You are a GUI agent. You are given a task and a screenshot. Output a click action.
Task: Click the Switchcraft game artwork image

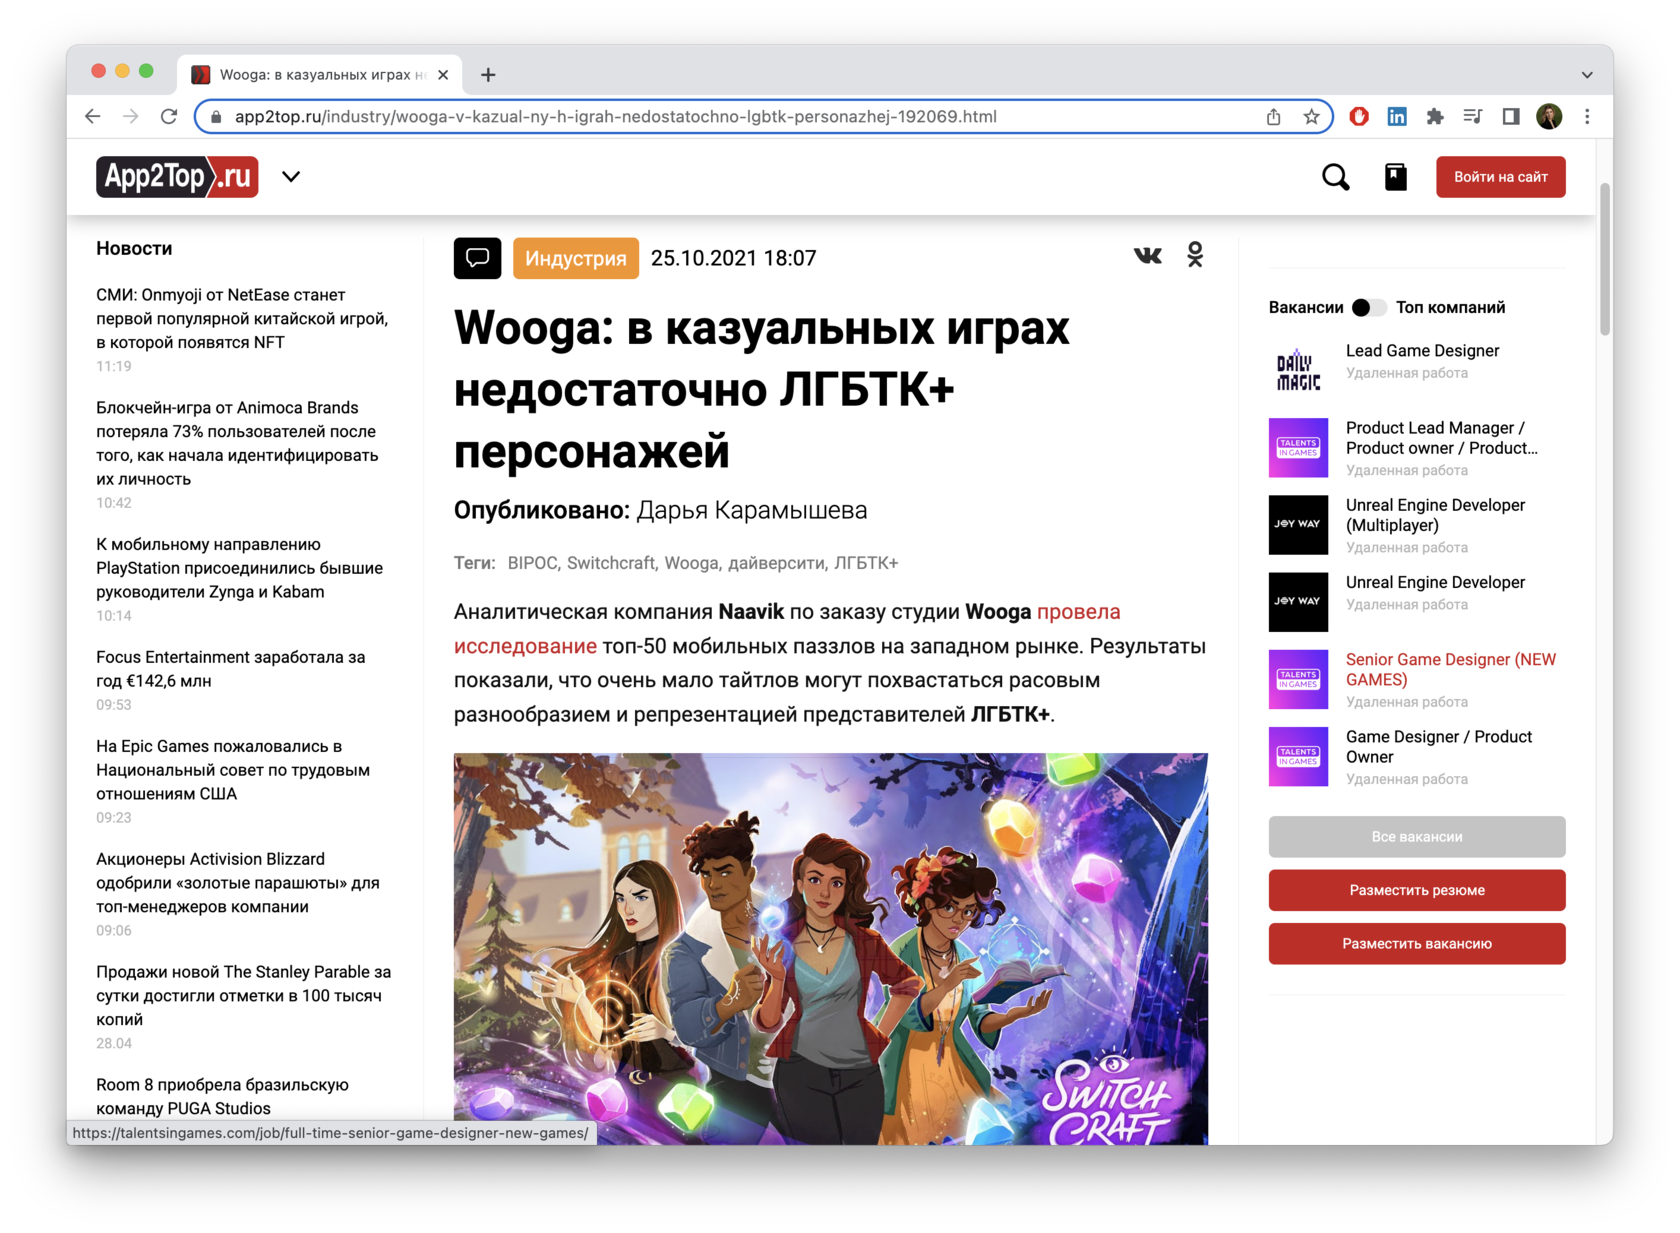[x=830, y=948]
